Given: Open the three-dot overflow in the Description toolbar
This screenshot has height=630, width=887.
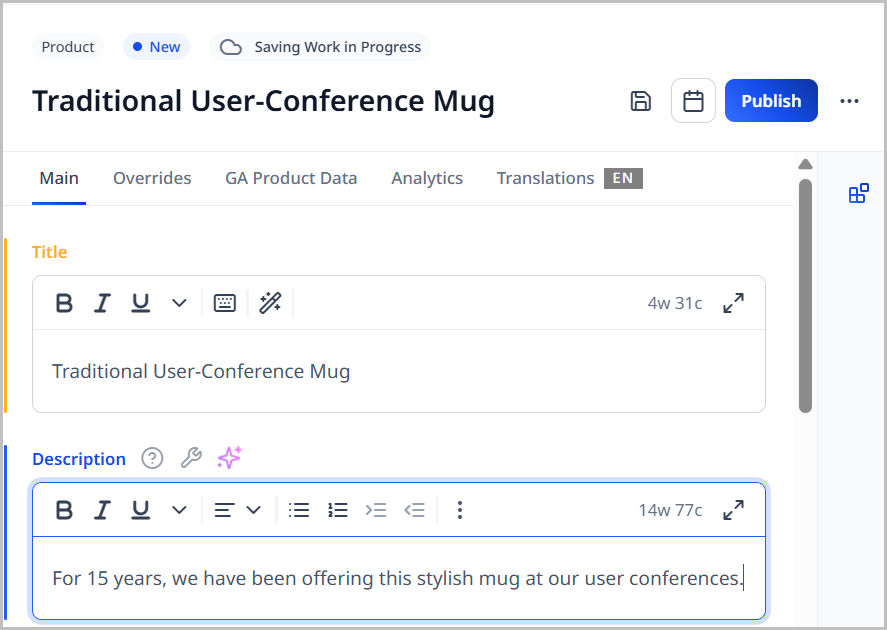Looking at the screenshot, I should (460, 510).
